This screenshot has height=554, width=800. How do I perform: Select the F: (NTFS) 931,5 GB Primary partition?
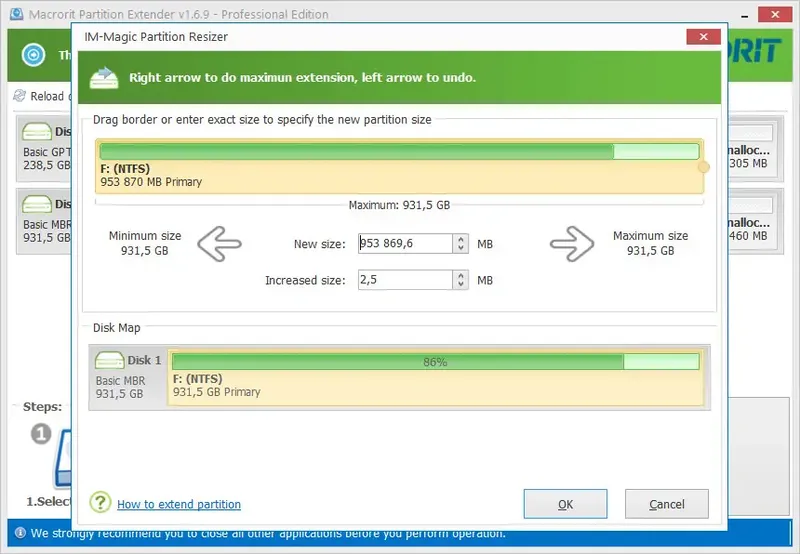(x=436, y=378)
